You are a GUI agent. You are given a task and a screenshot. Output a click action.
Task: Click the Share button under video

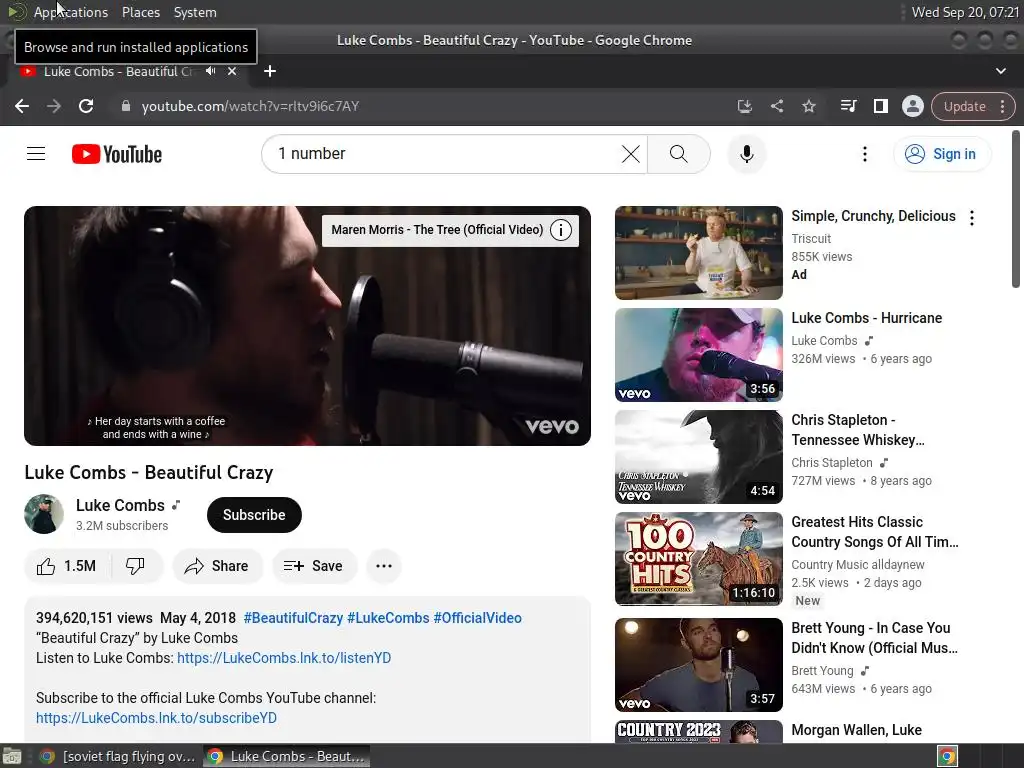217,566
